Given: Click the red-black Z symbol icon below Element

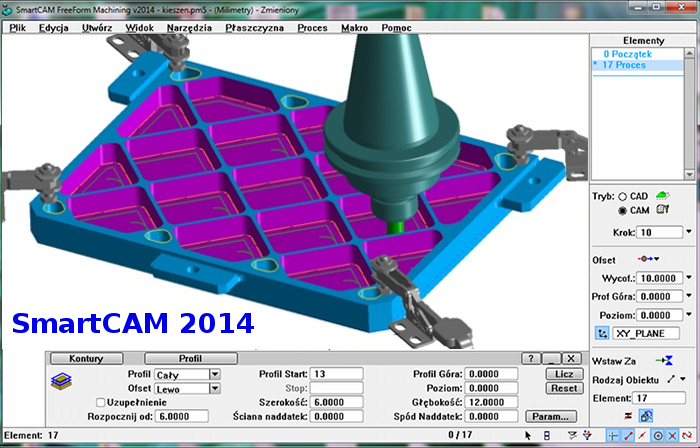Looking at the screenshot, I should [x=628, y=415].
